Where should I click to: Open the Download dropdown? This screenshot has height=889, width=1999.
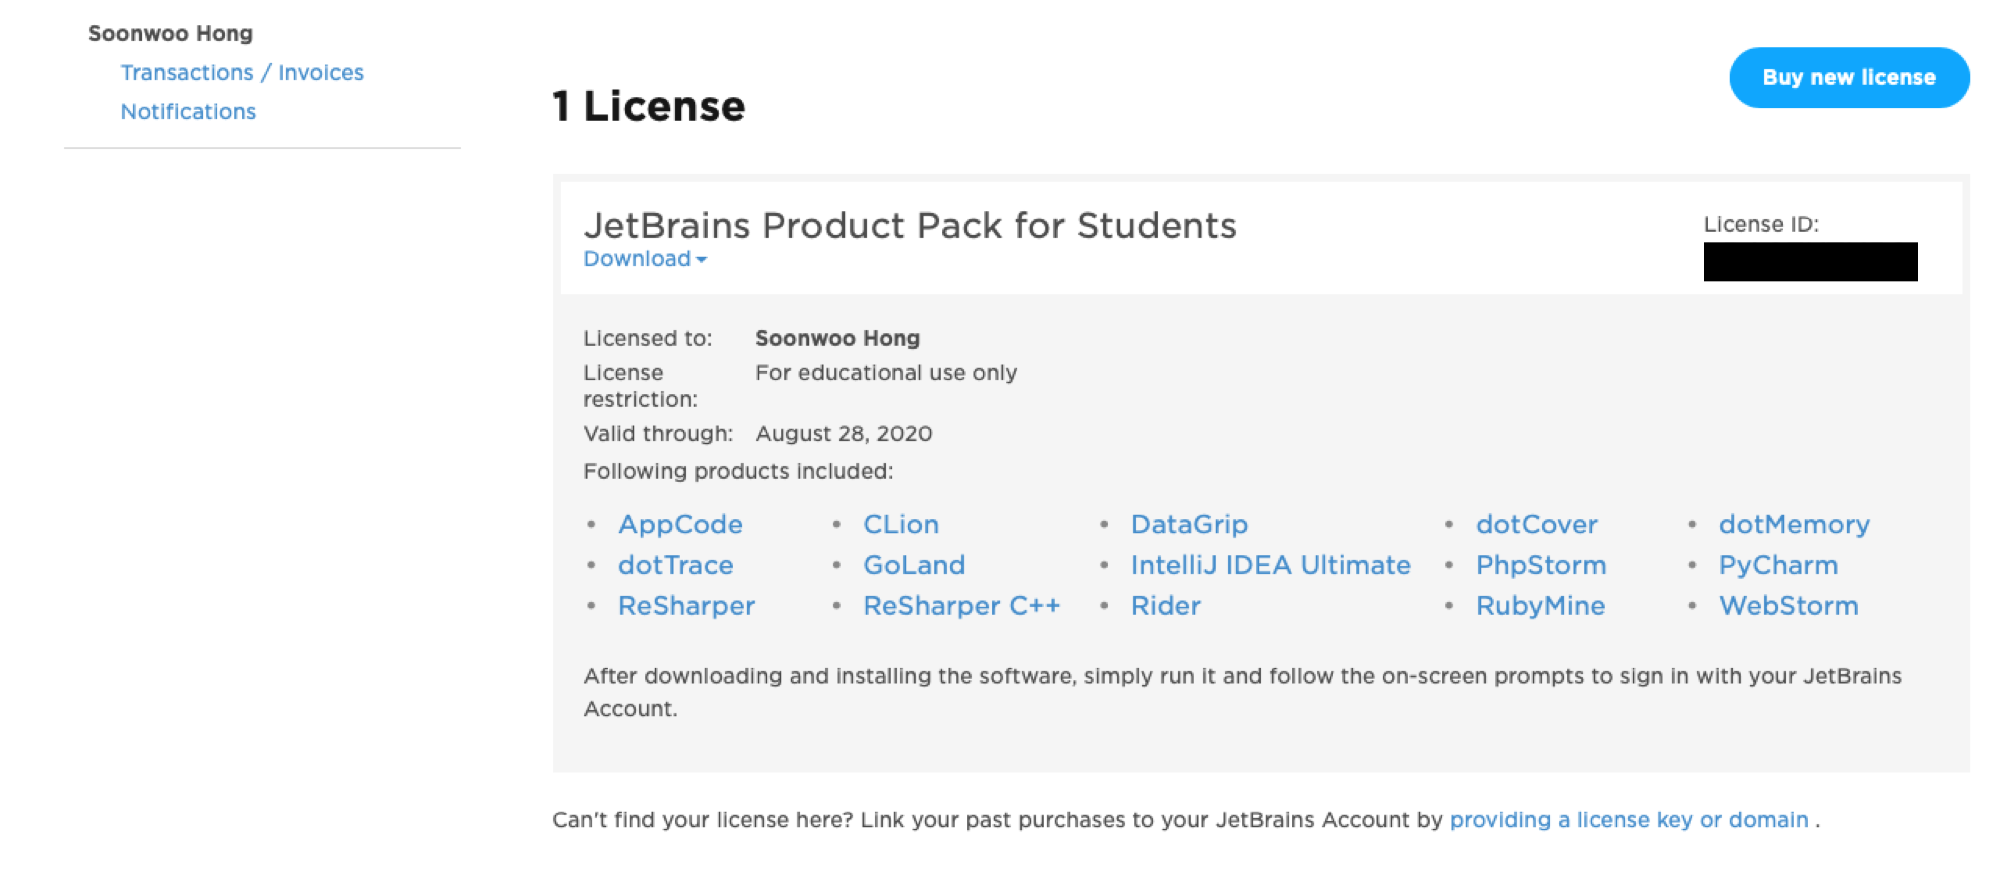point(644,259)
